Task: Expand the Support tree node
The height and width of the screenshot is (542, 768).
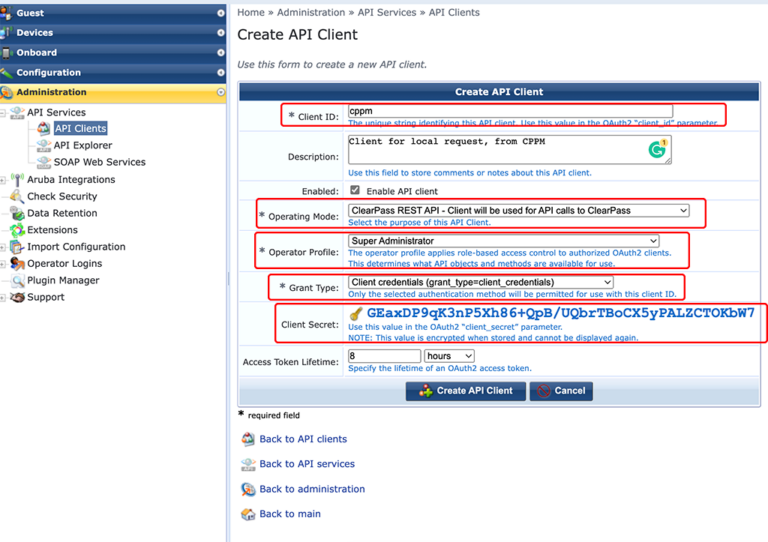Action: pos(3,298)
